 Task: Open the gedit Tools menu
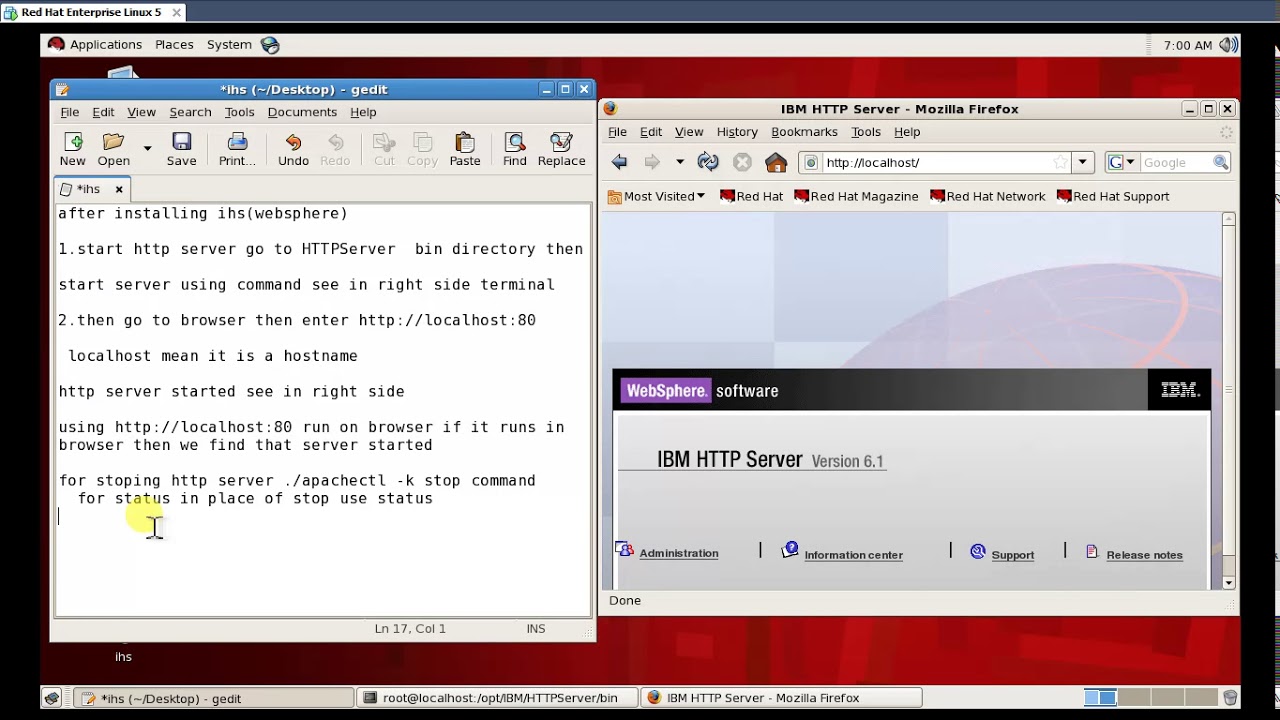pyautogui.click(x=239, y=112)
